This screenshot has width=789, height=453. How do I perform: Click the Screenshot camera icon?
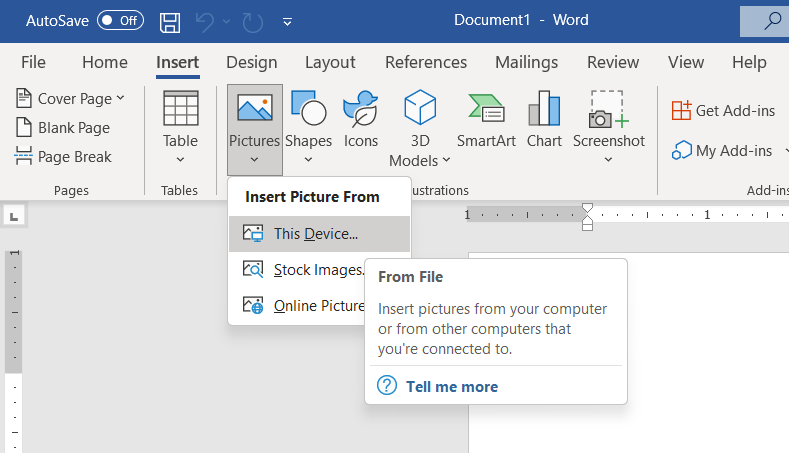click(x=608, y=109)
